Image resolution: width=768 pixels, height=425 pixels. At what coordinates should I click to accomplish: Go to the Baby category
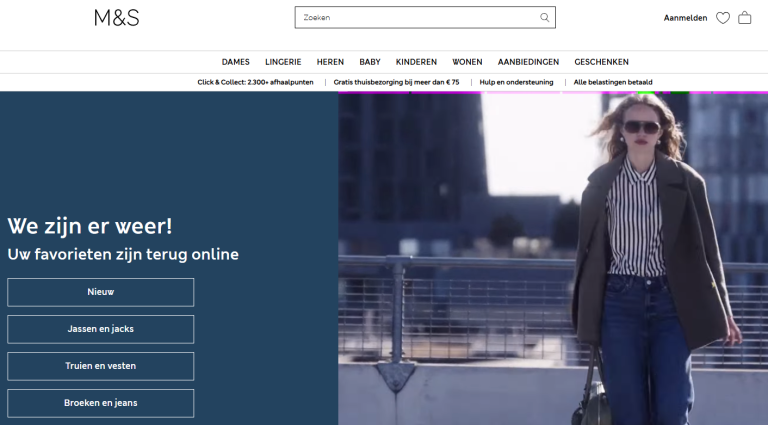[370, 62]
